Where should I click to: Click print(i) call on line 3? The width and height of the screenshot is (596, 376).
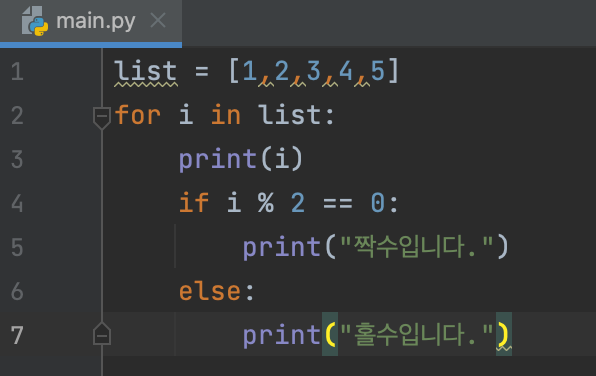pos(241,159)
